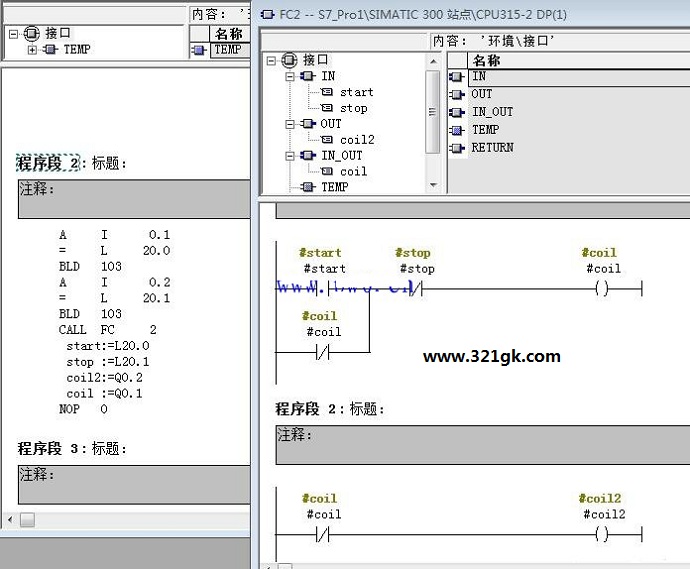Select the #stop normally closed contact
The image size is (690, 569).
coord(416,289)
